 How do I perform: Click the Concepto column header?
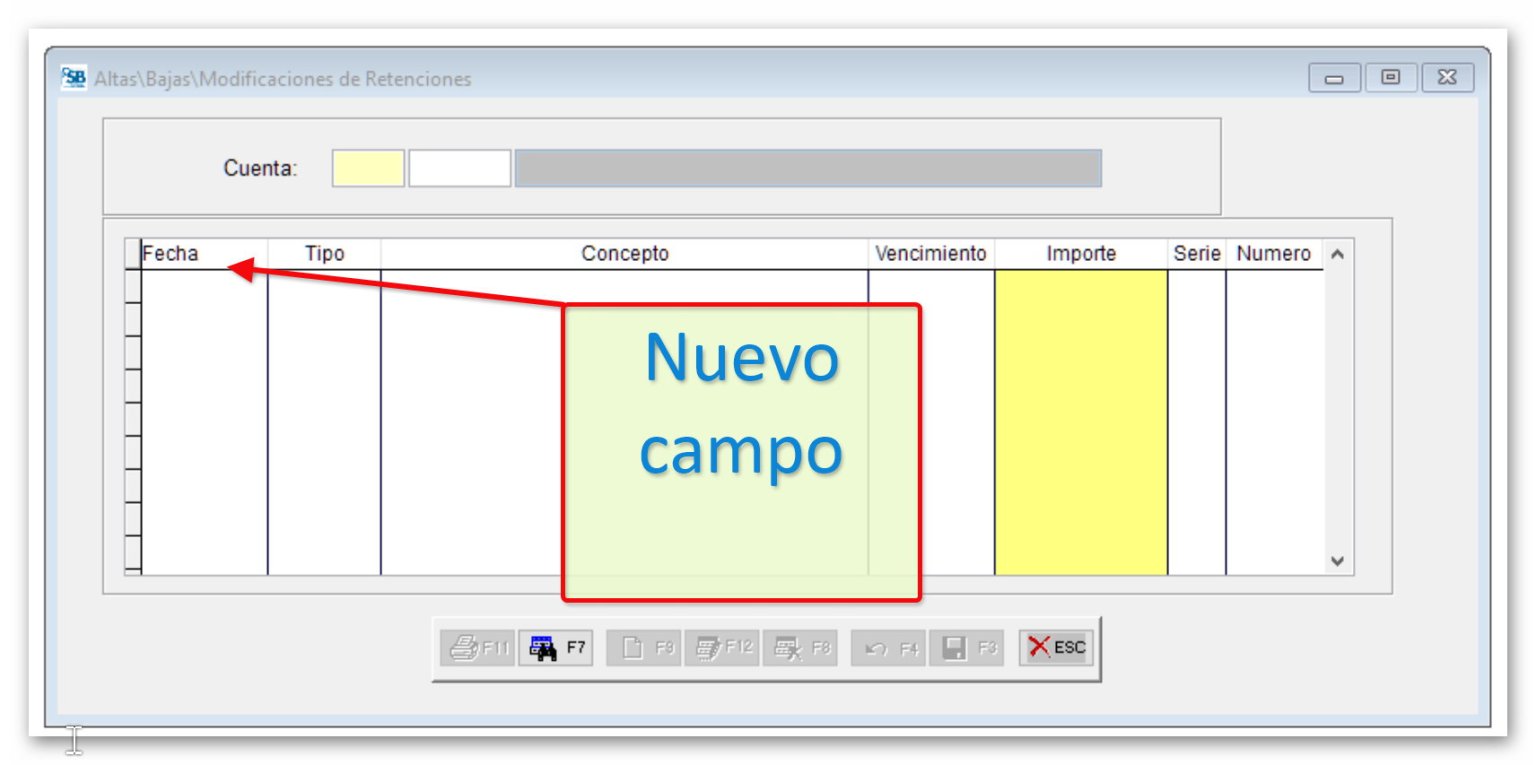tap(624, 253)
